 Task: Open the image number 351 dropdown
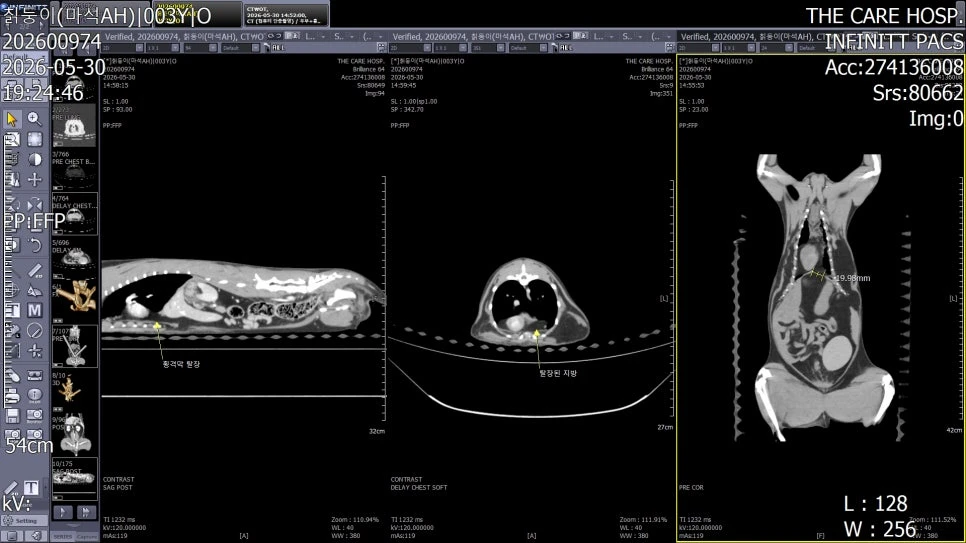tap(487, 47)
